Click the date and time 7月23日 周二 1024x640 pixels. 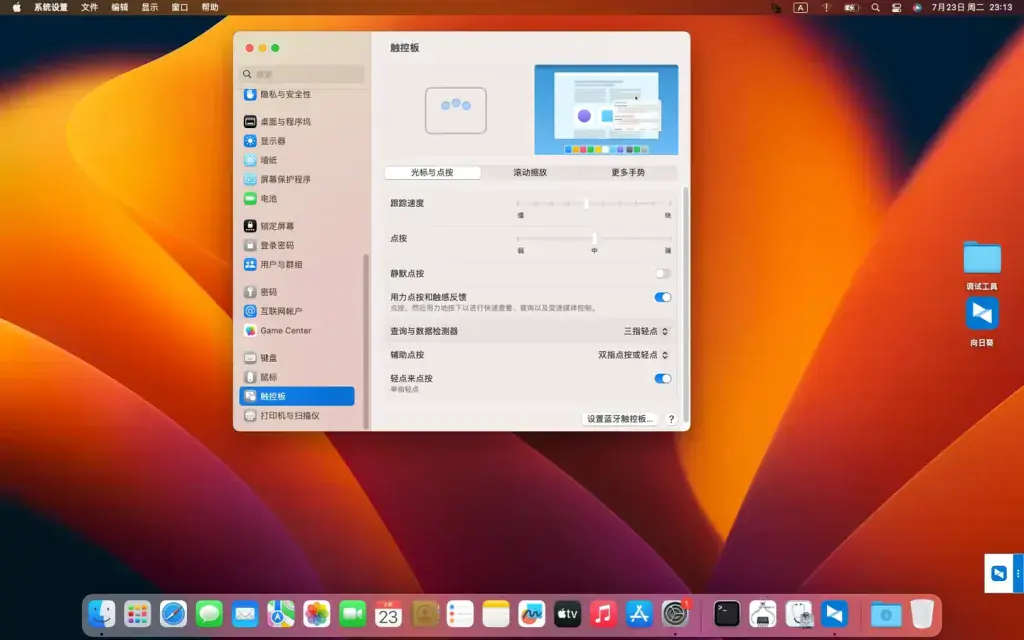[x=972, y=7]
